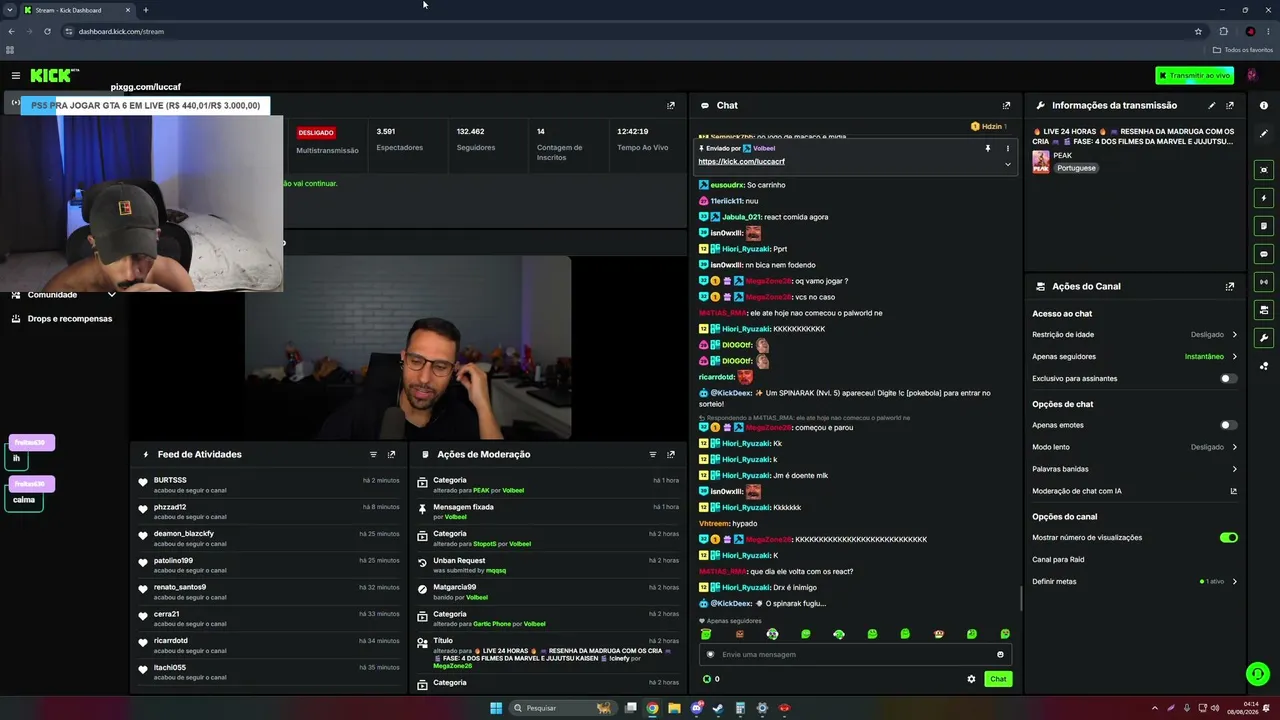Pop out the Informações da transmissão panel
Image resolution: width=1280 pixels, height=720 pixels.
[x=1230, y=105]
